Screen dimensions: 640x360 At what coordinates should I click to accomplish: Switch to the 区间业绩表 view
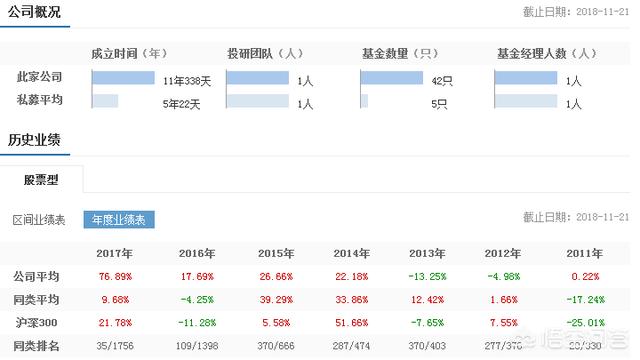tap(39, 220)
